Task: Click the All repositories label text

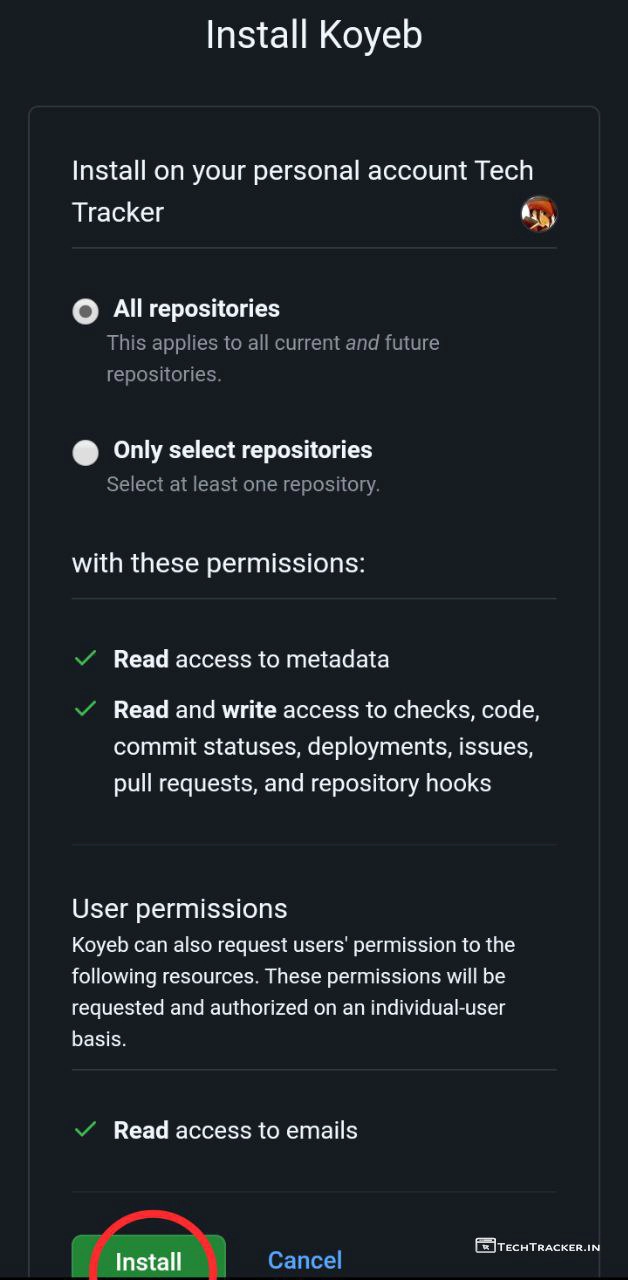Action: click(x=196, y=309)
